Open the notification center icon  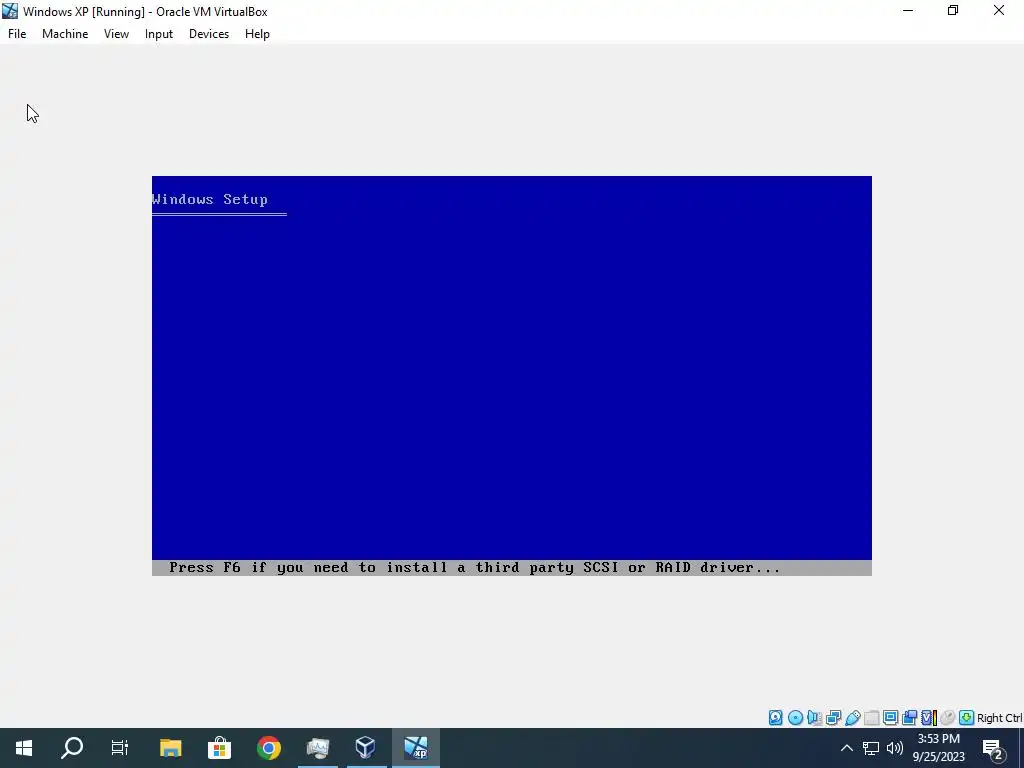click(x=993, y=748)
